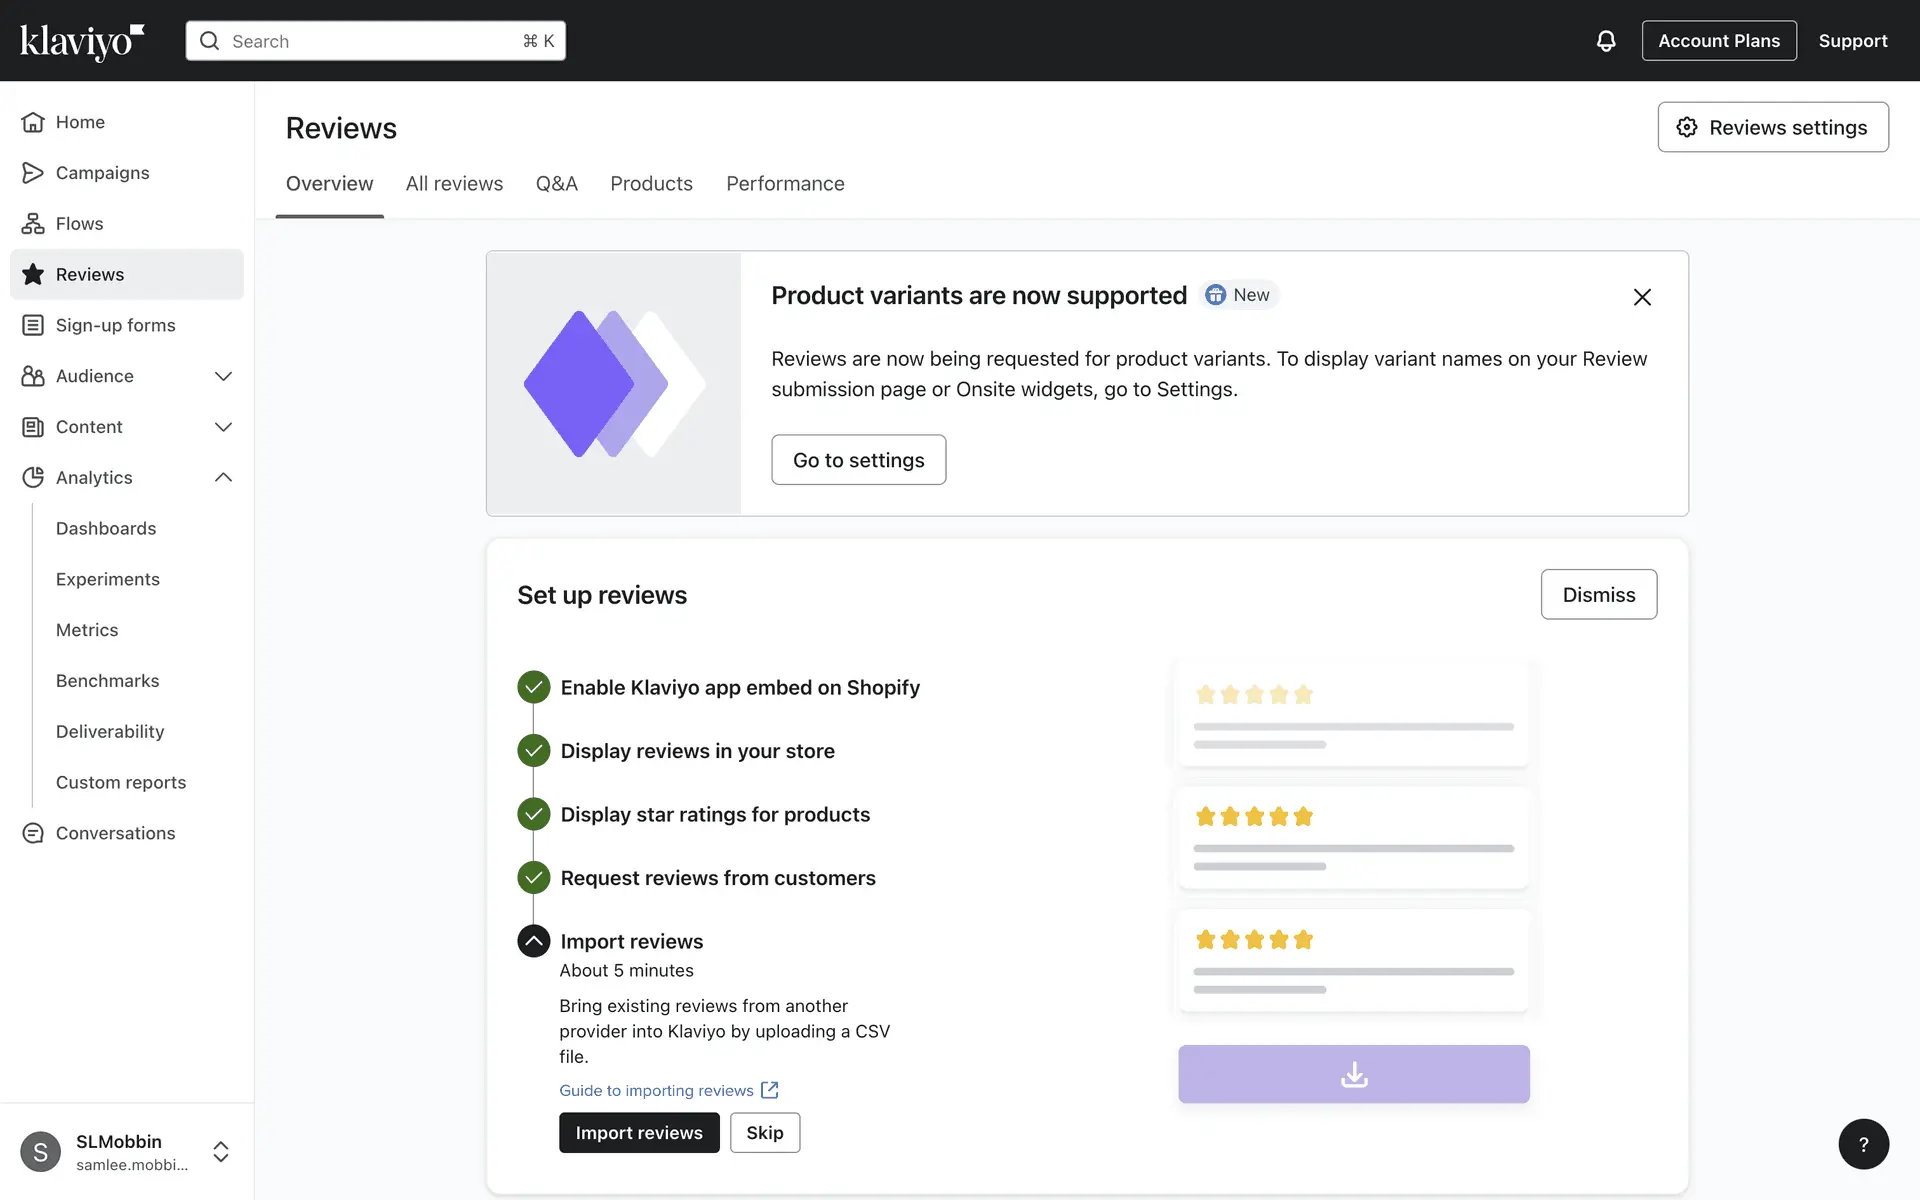The image size is (1920, 1200).
Task: Click the purple download icon button
Action: (1353, 1074)
